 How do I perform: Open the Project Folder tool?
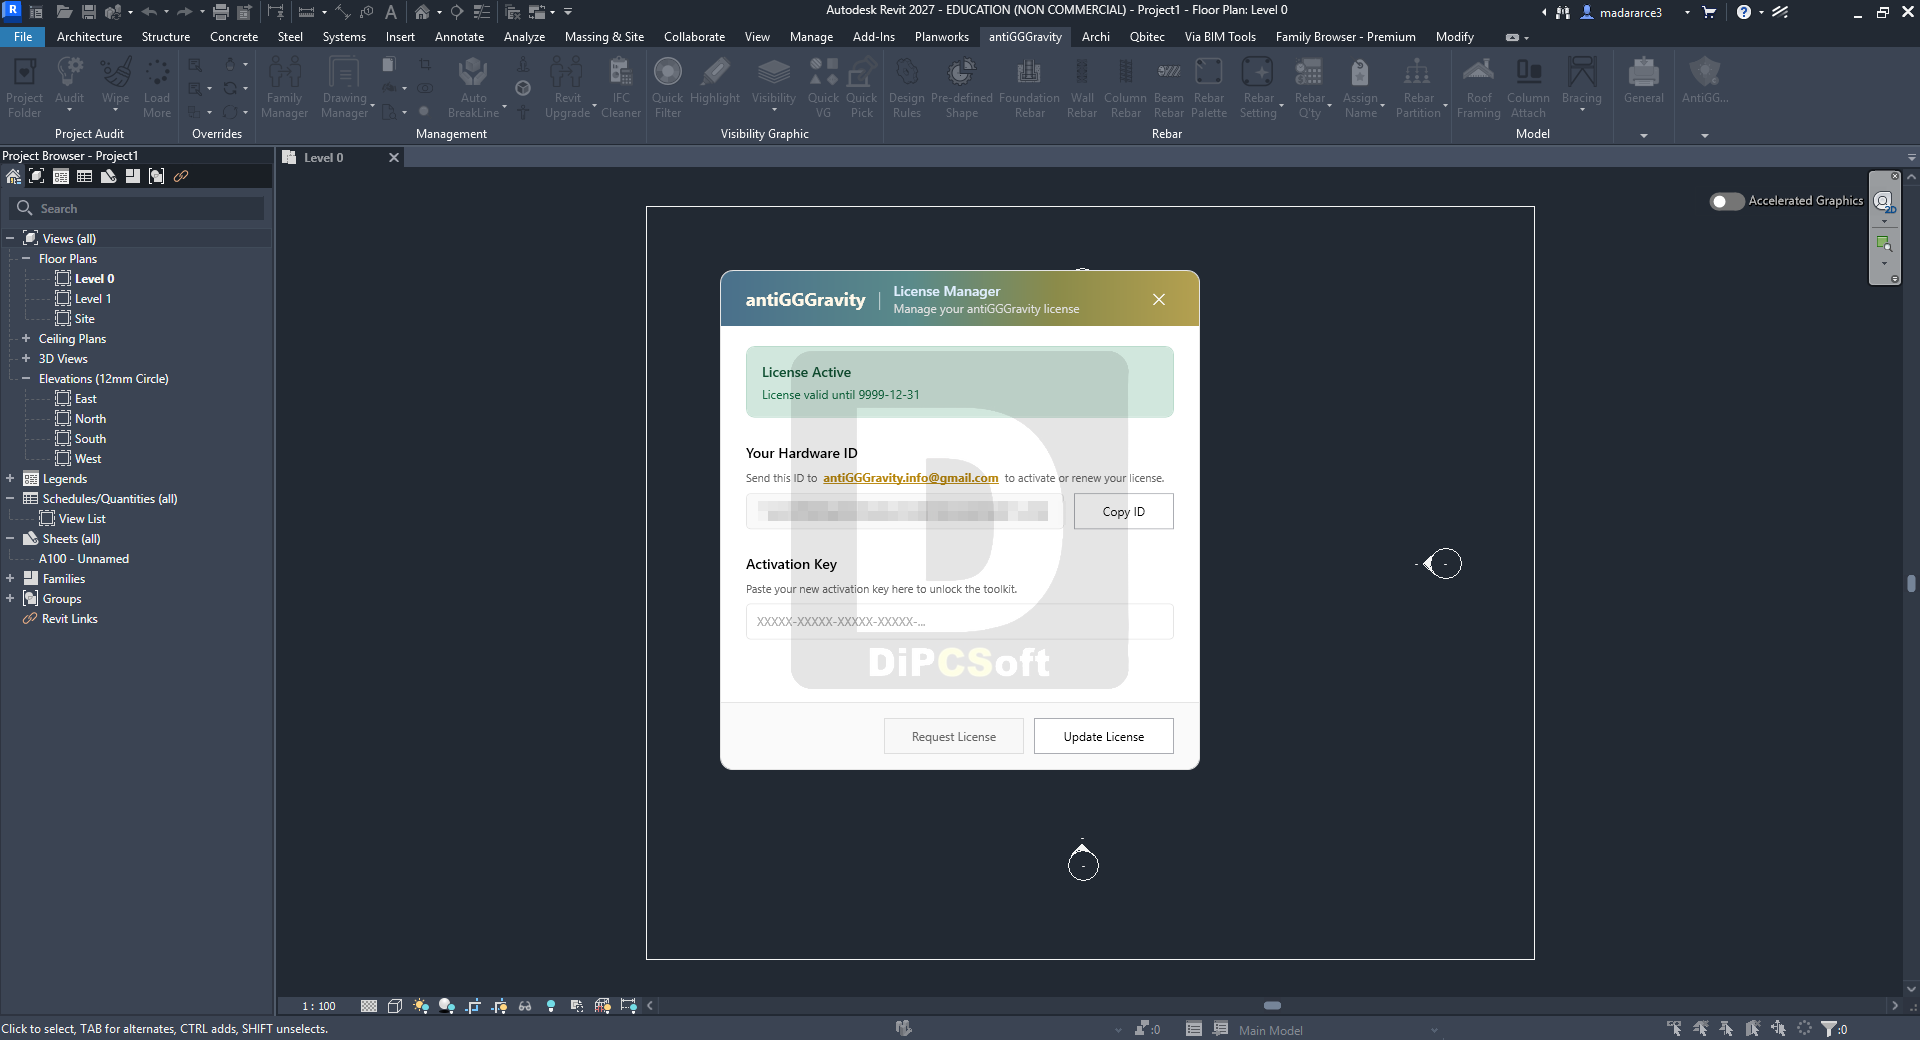[x=24, y=88]
